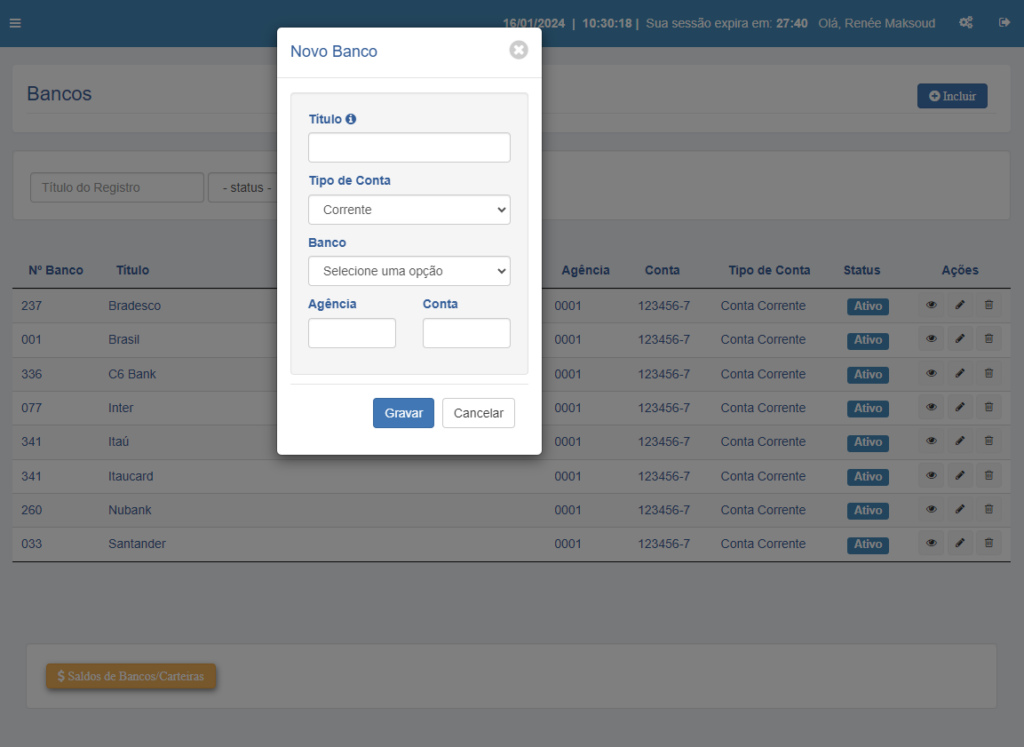Delete the Nubank entry
This screenshot has height=747, width=1024.
(989, 510)
